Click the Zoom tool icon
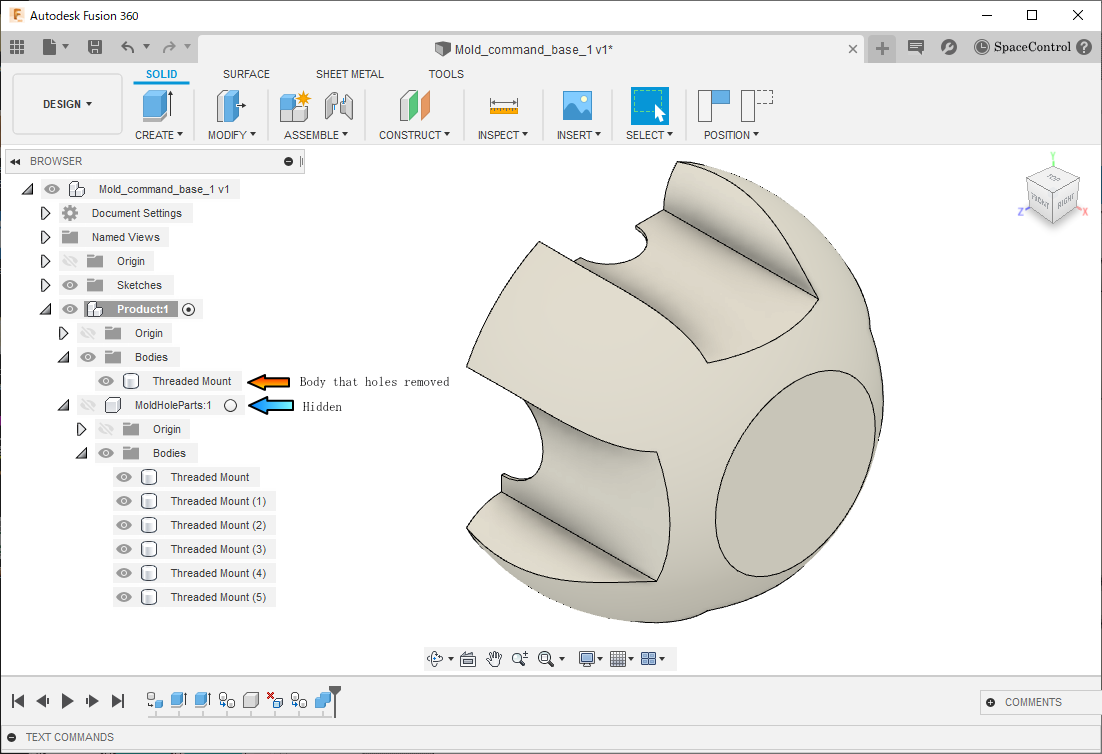Image resolution: width=1102 pixels, height=754 pixels. click(x=519, y=658)
